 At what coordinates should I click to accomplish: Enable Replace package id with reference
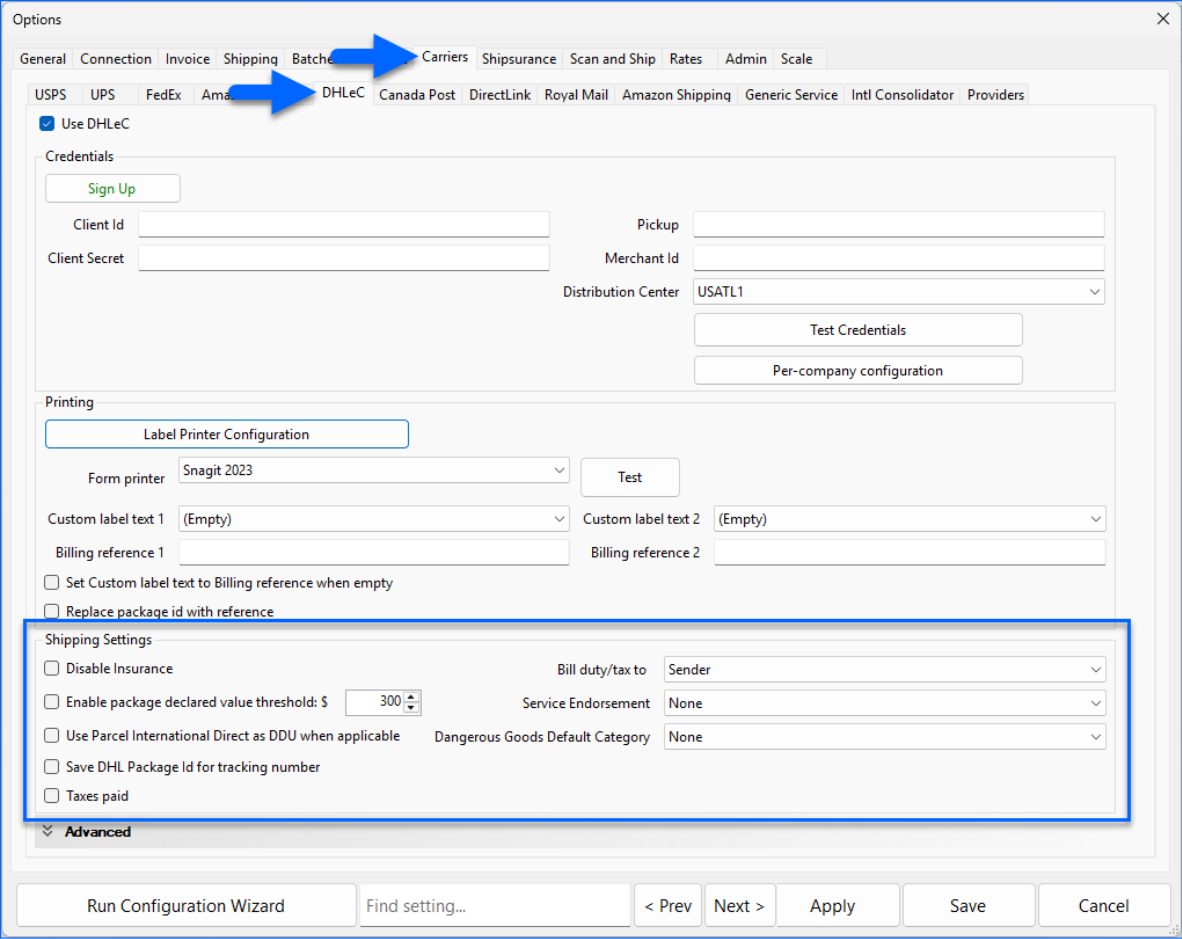click(x=52, y=611)
